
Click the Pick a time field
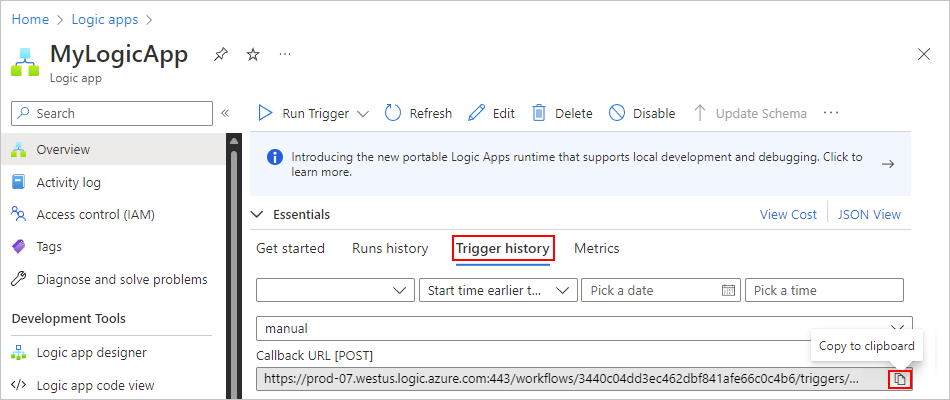(x=825, y=290)
